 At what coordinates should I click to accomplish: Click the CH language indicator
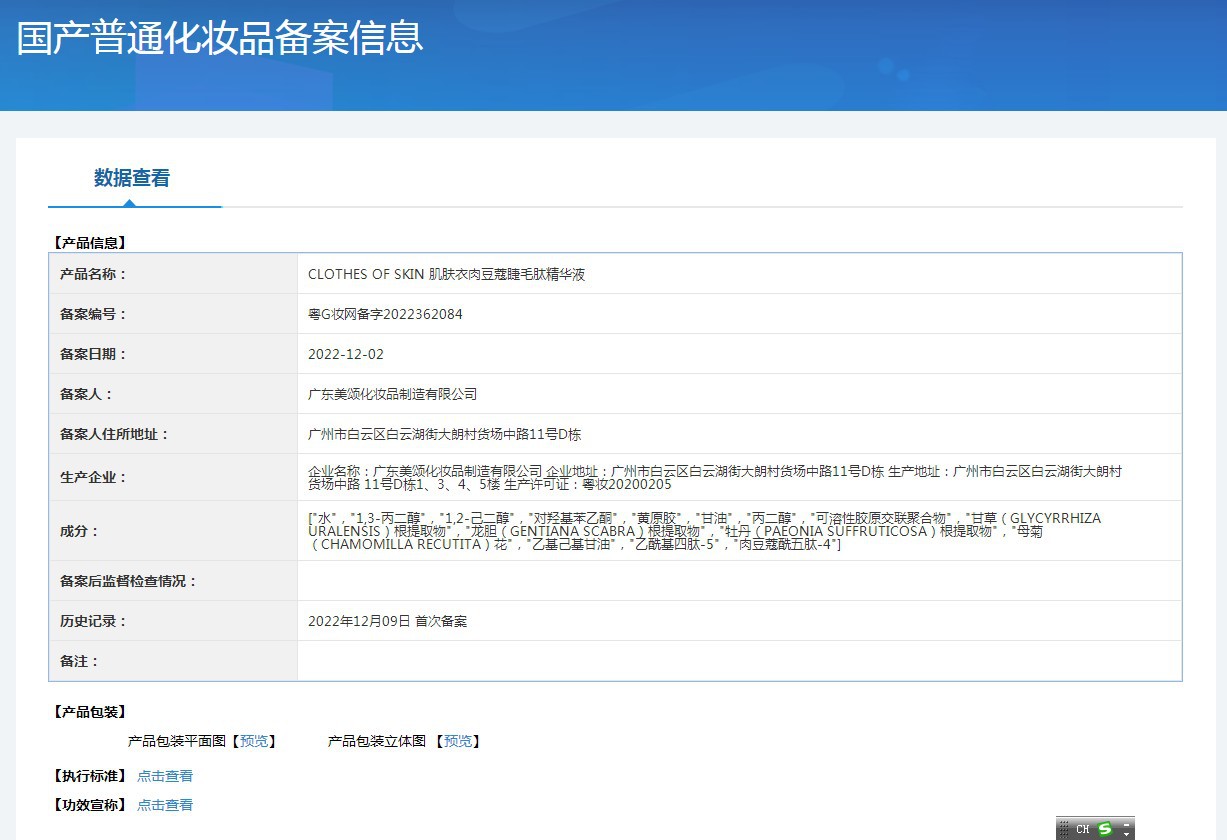click(1082, 829)
